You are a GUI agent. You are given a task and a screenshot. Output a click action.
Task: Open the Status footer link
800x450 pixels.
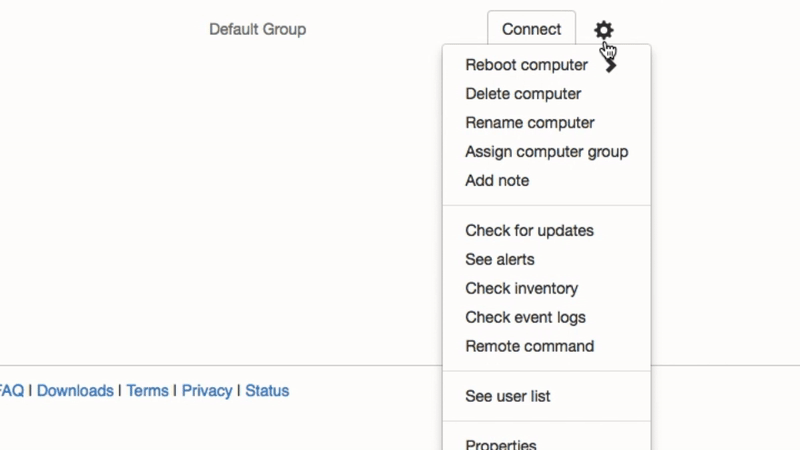tap(267, 391)
